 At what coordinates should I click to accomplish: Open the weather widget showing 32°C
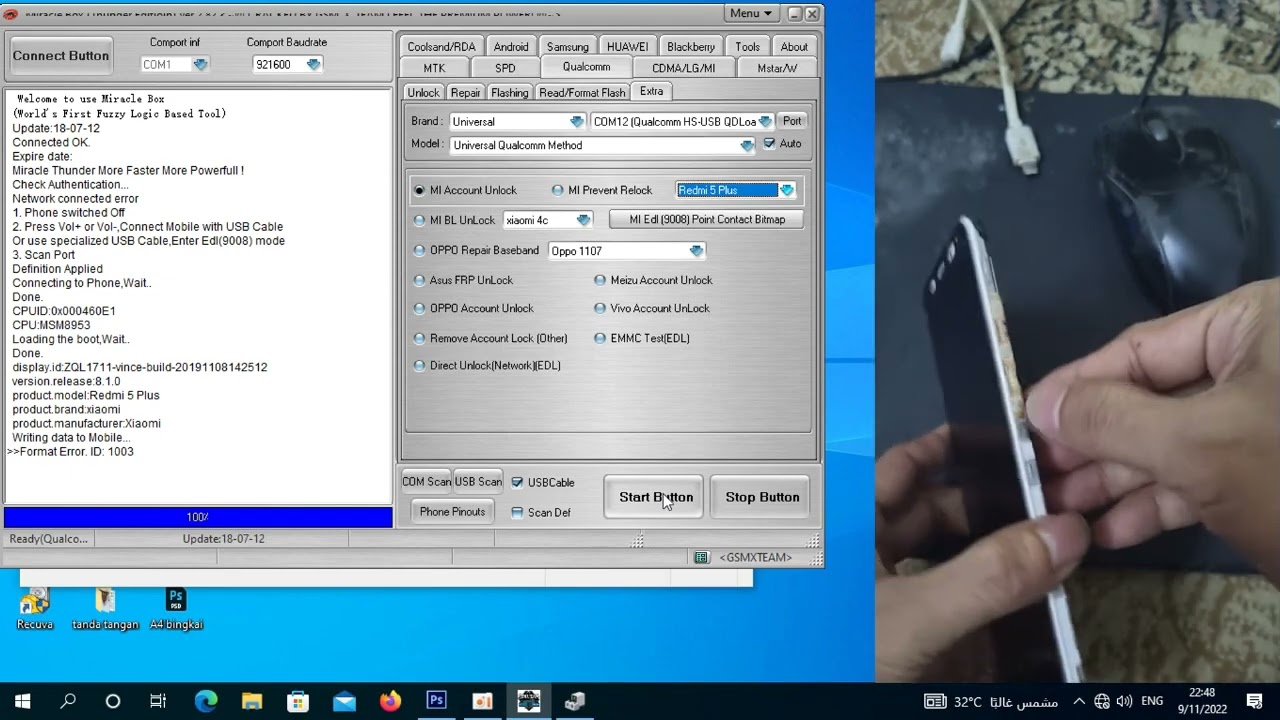pyautogui.click(x=991, y=701)
